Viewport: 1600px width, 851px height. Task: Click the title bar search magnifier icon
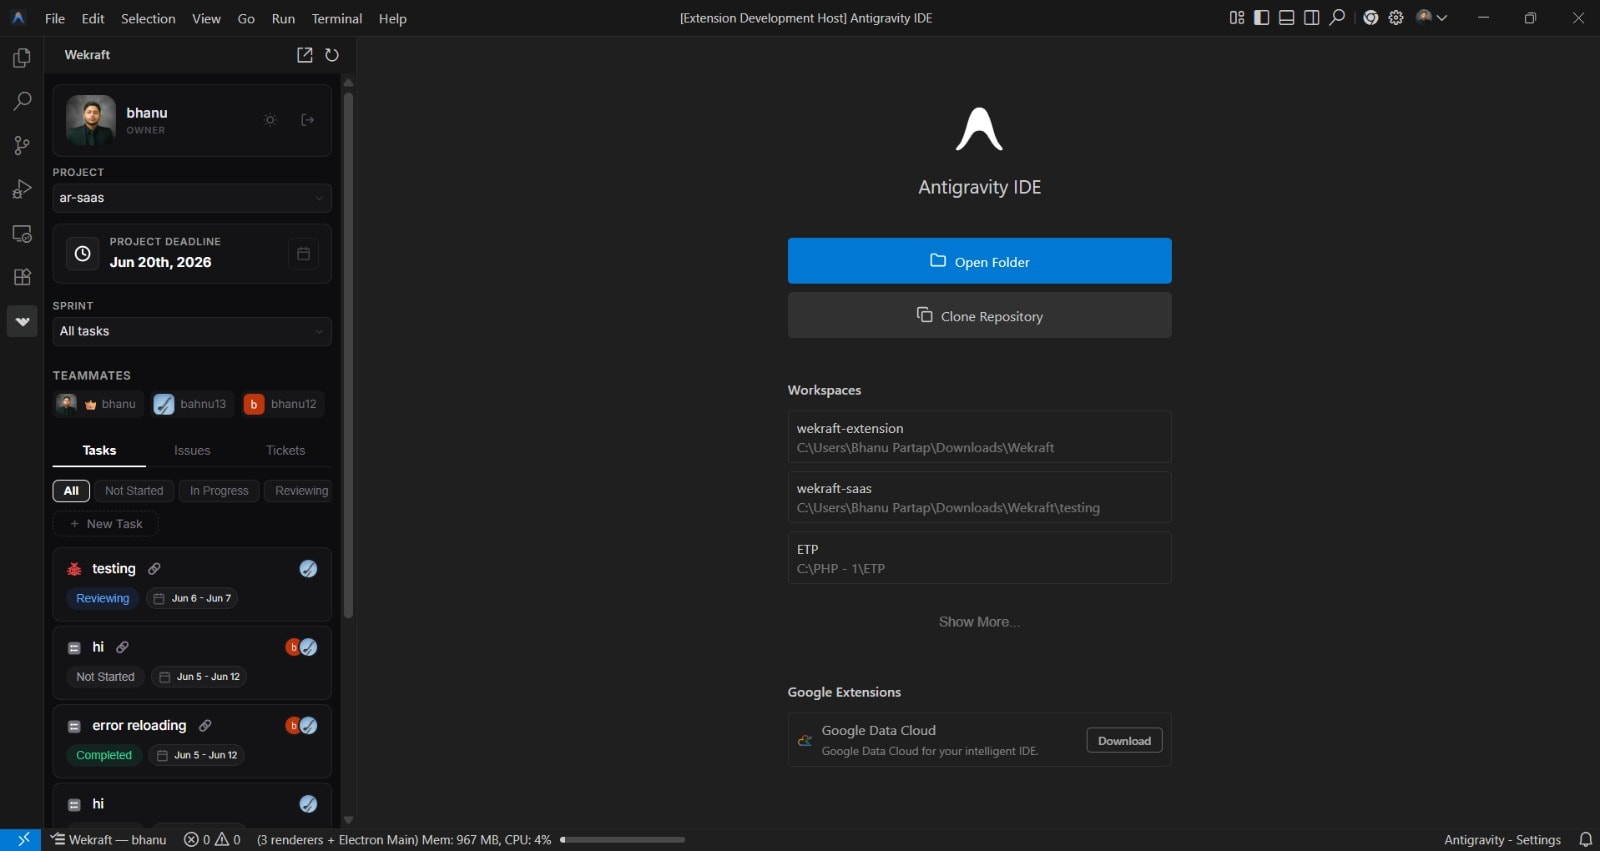pyautogui.click(x=1337, y=18)
